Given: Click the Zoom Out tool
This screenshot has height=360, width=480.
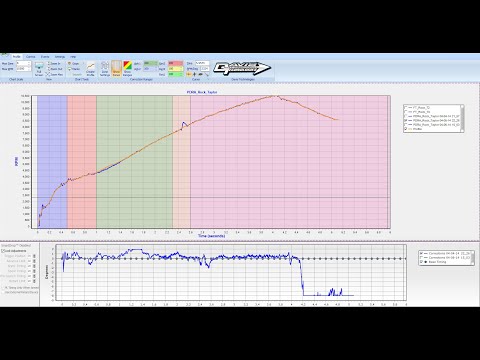Looking at the screenshot, I should click(54, 69).
